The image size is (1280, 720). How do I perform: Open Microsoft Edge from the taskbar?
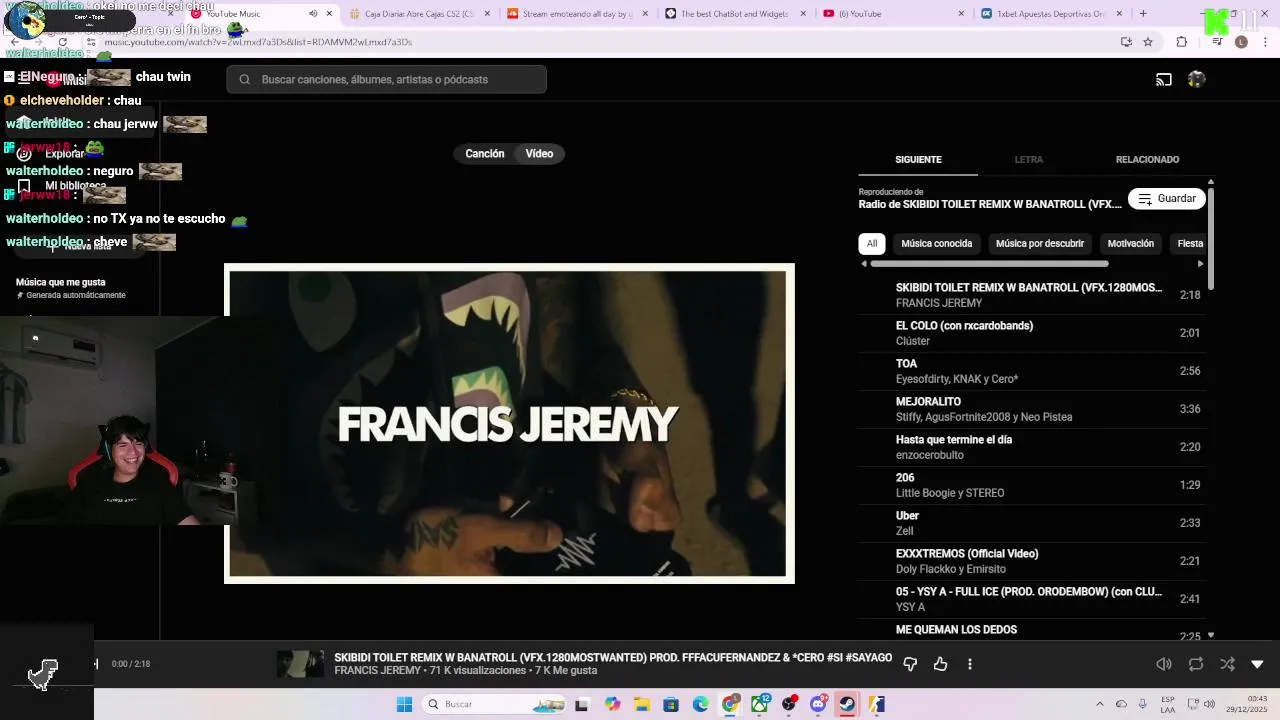click(x=700, y=704)
